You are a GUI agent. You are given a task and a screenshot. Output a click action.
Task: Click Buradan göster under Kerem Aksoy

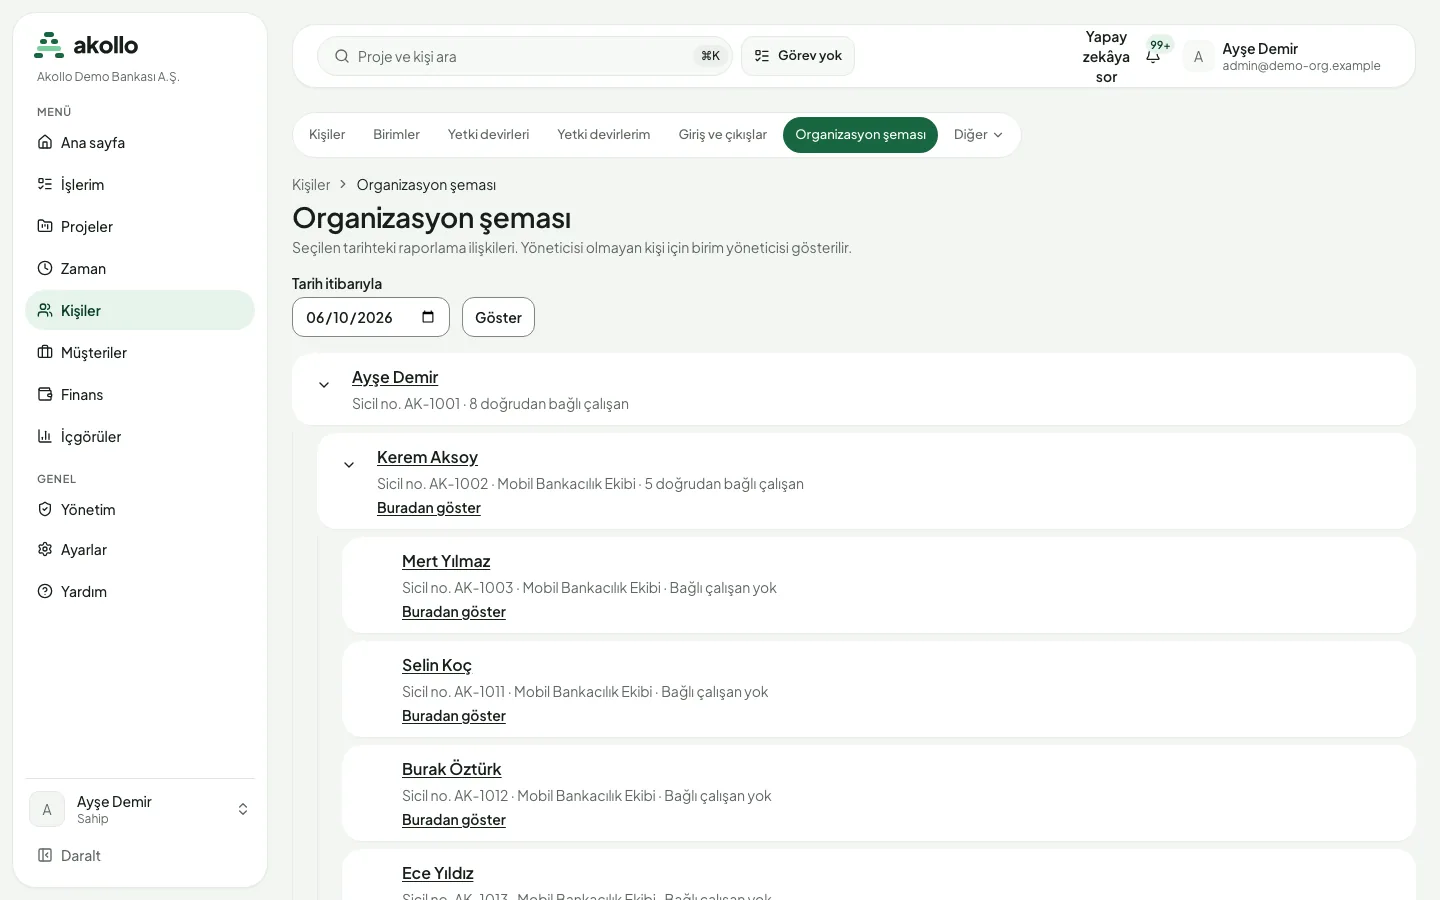(x=429, y=508)
